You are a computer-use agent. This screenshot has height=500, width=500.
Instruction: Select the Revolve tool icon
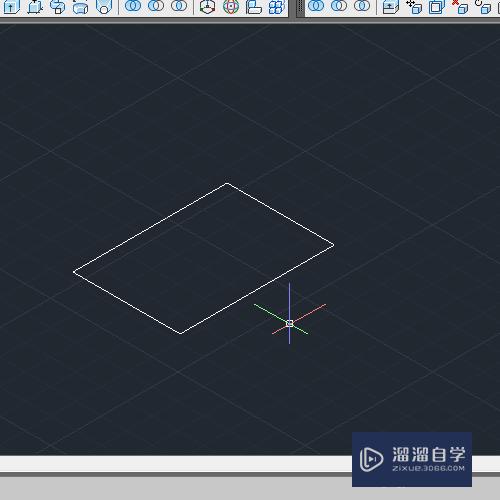pyautogui.click(x=80, y=7)
